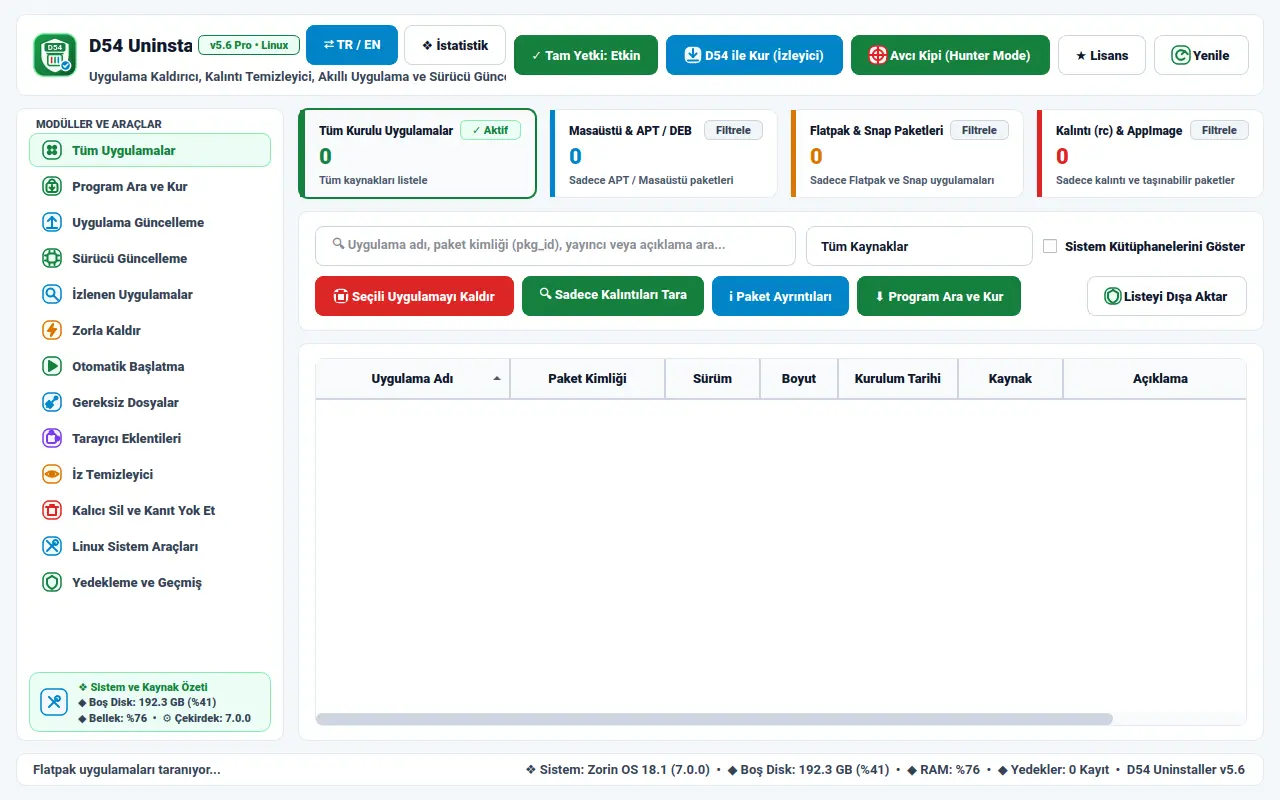The image size is (1280, 800).
Task: Click the Yenile refresh button
Action: [x=1201, y=55]
